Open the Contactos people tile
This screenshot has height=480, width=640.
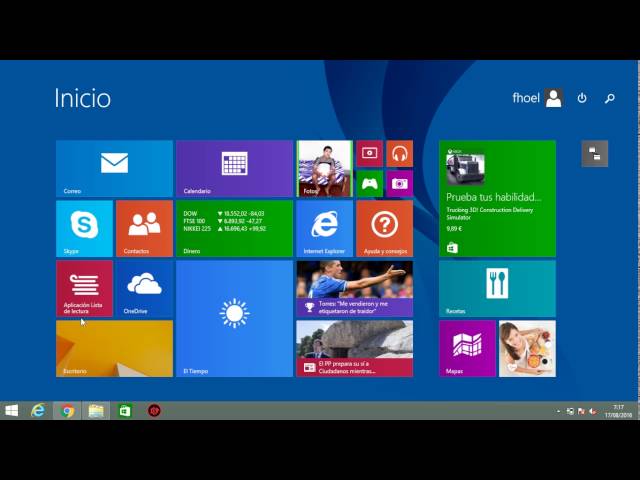(144, 229)
